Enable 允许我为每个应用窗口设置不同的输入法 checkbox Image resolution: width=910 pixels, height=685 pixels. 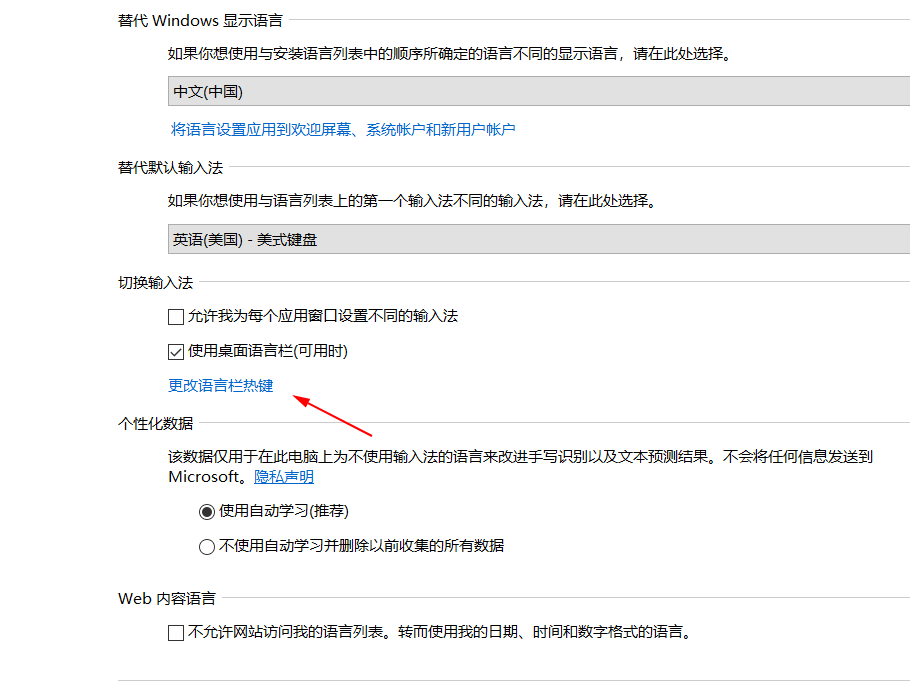tap(176, 317)
